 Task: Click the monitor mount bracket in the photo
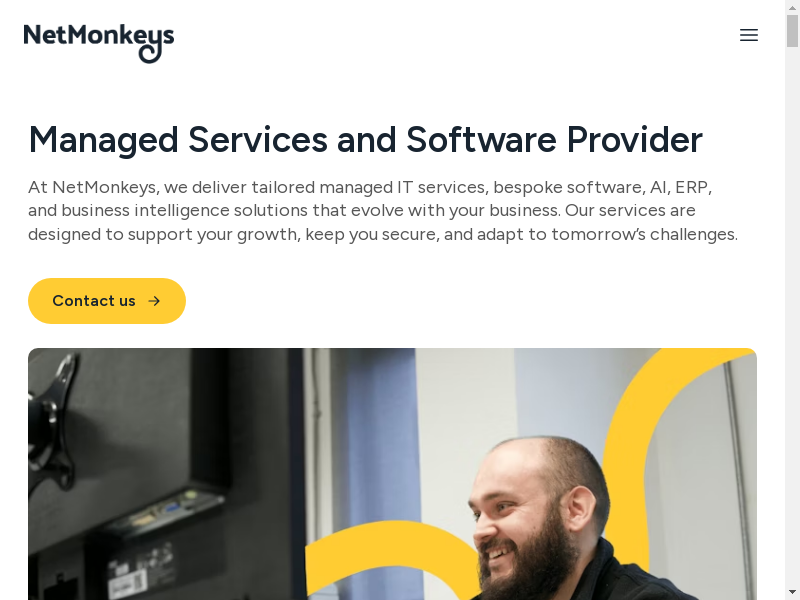tap(54, 418)
